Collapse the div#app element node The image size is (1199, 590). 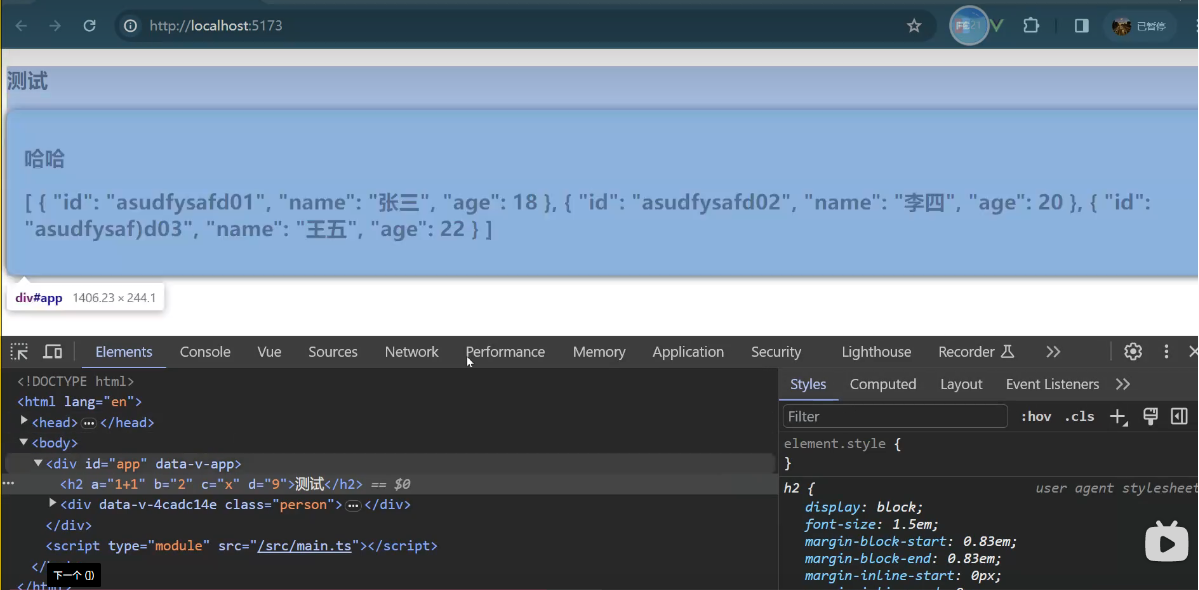(x=38, y=463)
